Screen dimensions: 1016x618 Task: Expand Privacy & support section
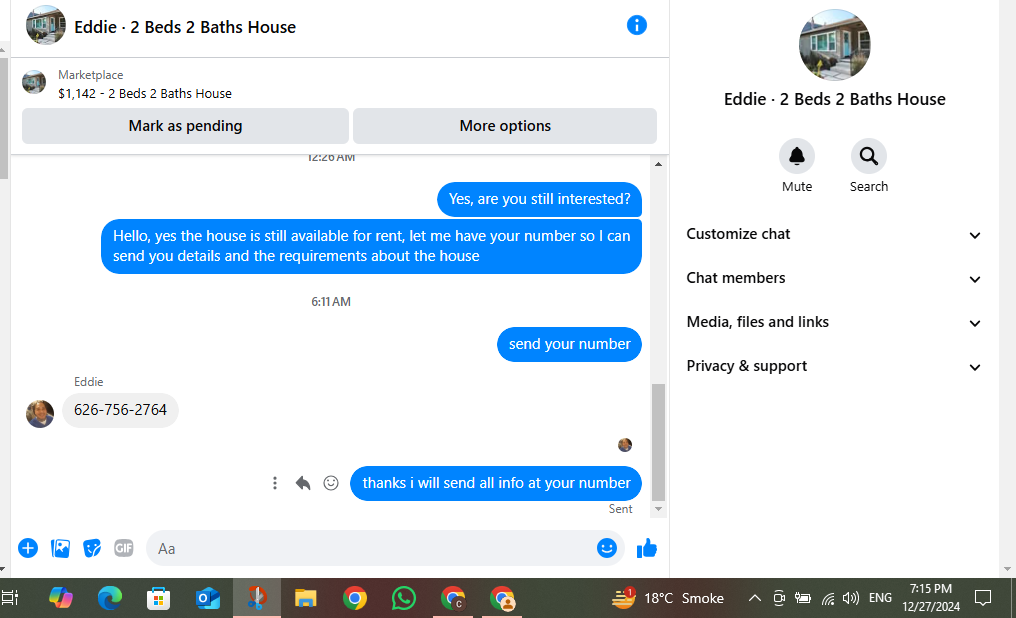click(x=834, y=367)
